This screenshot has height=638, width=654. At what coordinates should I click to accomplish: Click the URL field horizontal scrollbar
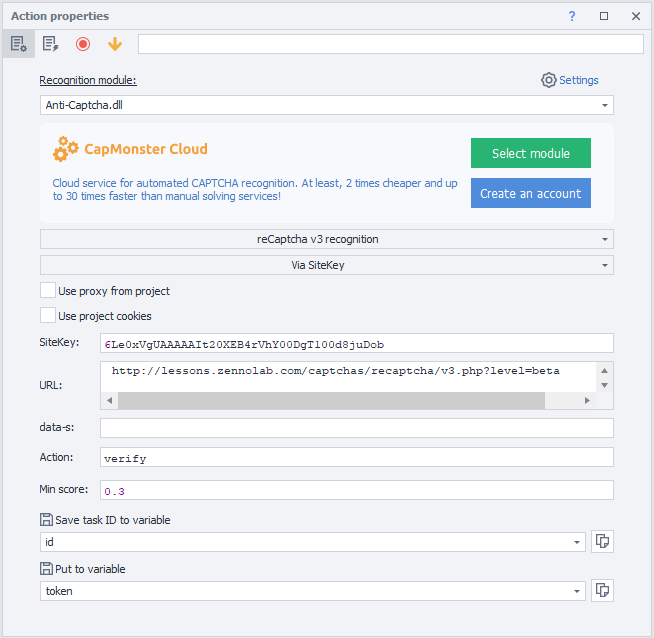pos(330,400)
